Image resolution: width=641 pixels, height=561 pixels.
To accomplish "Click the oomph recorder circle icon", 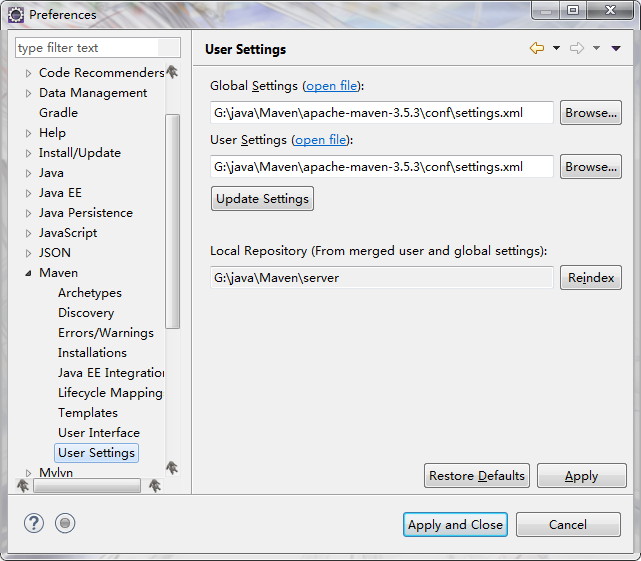I will (x=65, y=523).
